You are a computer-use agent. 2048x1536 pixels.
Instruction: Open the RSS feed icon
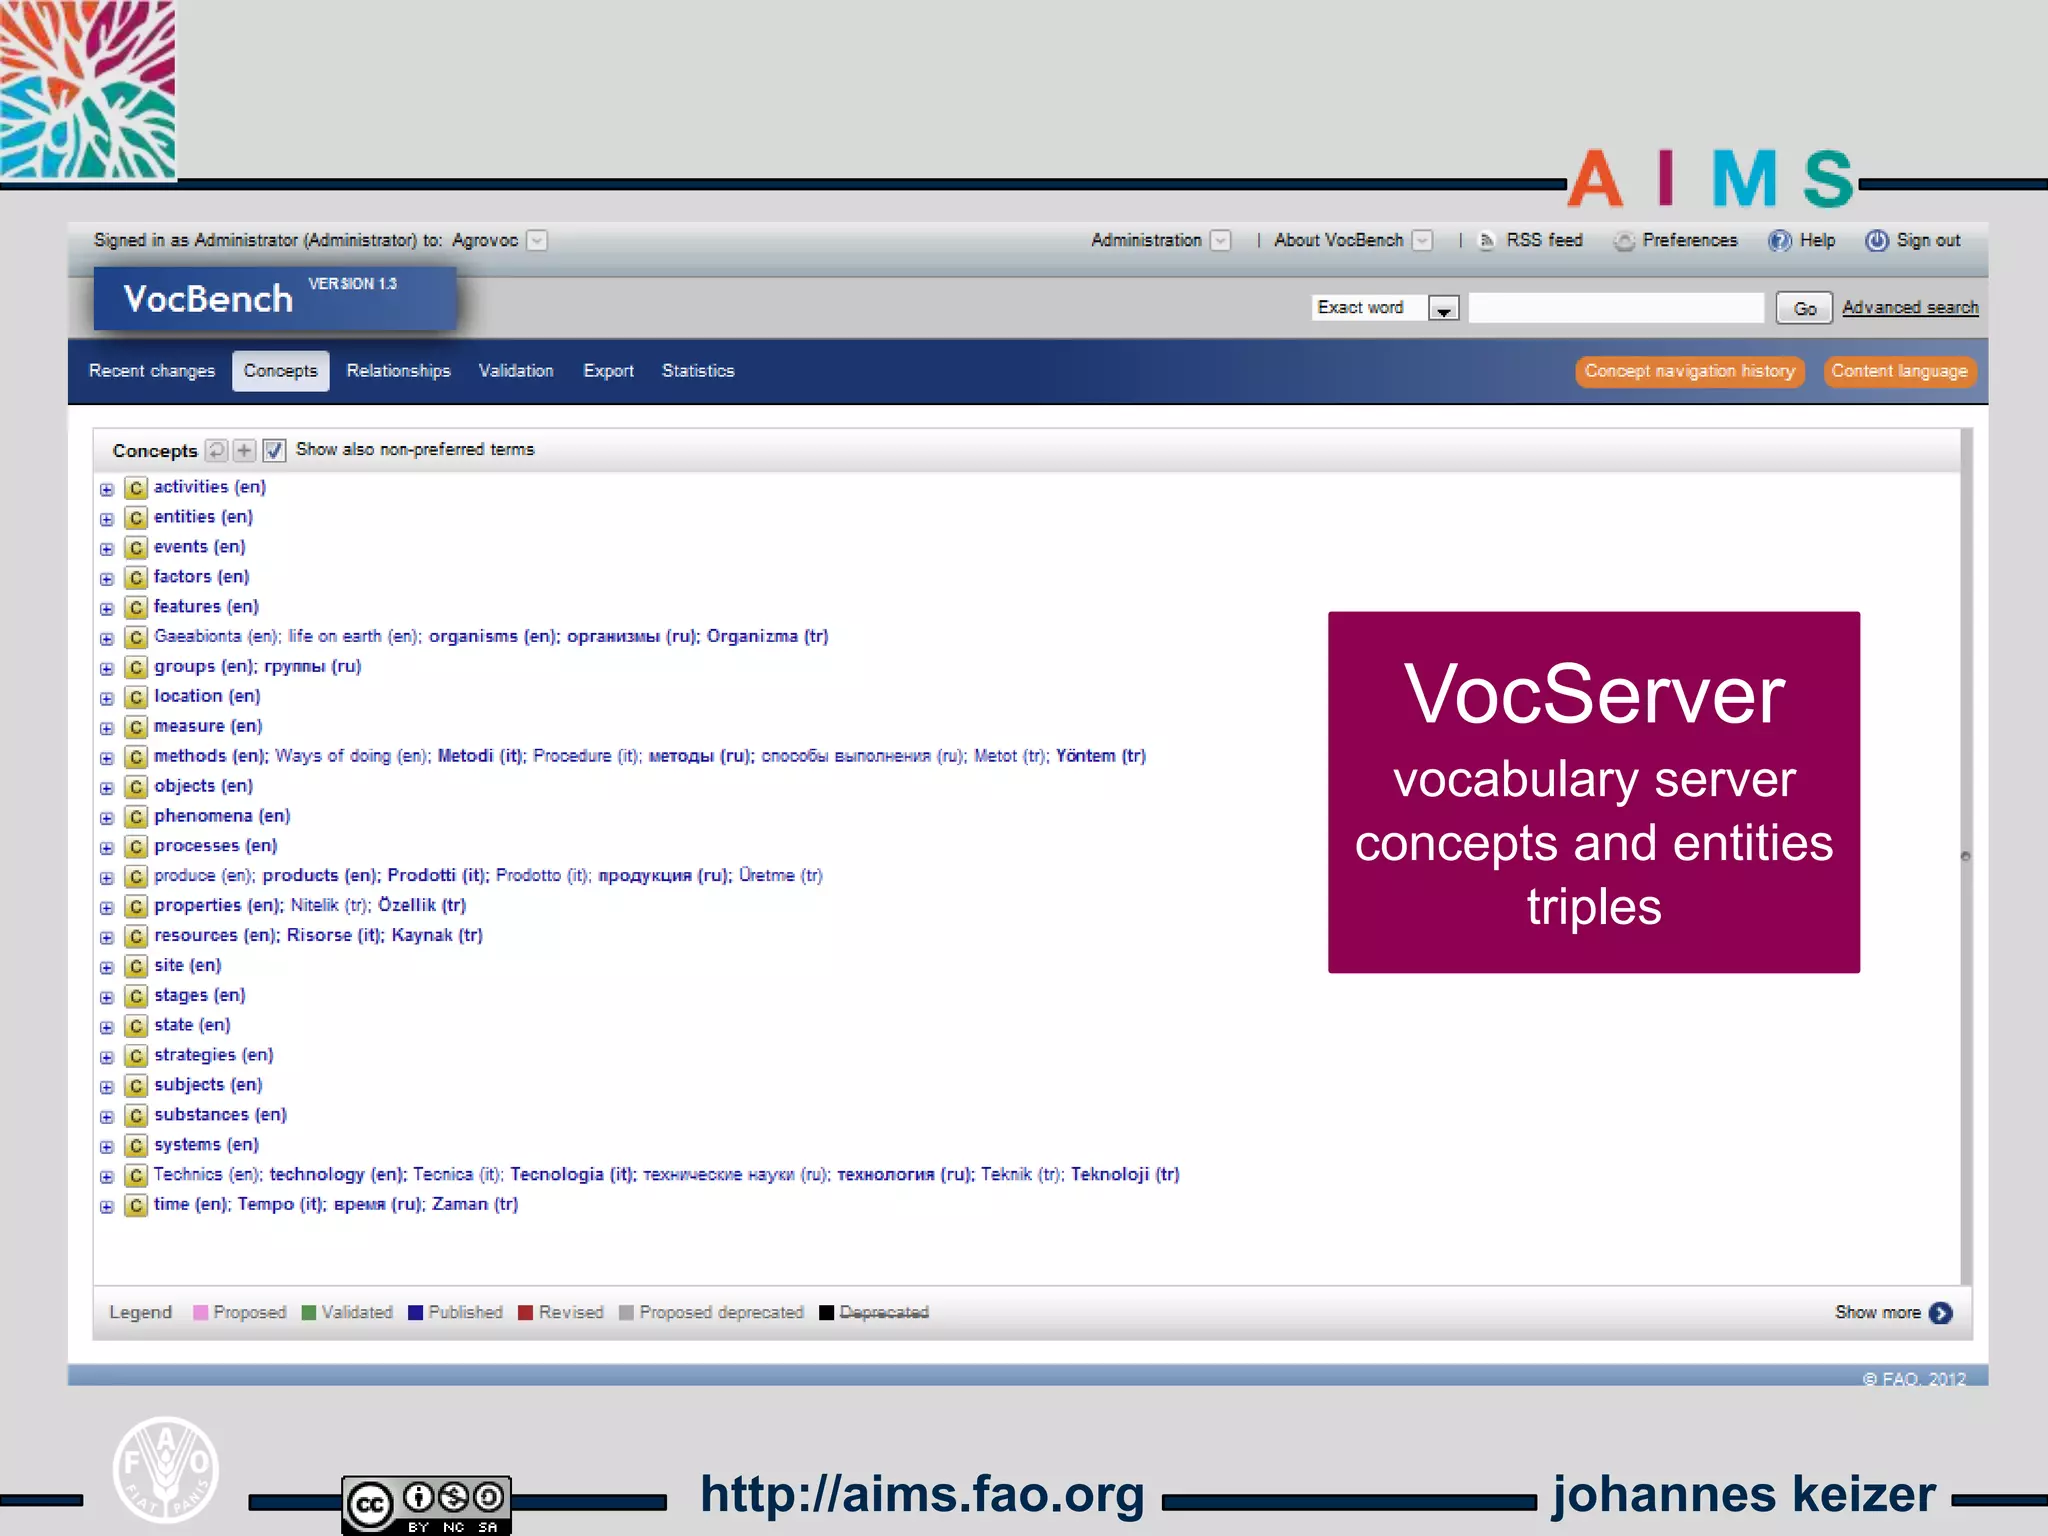(x=1487, y=241)
